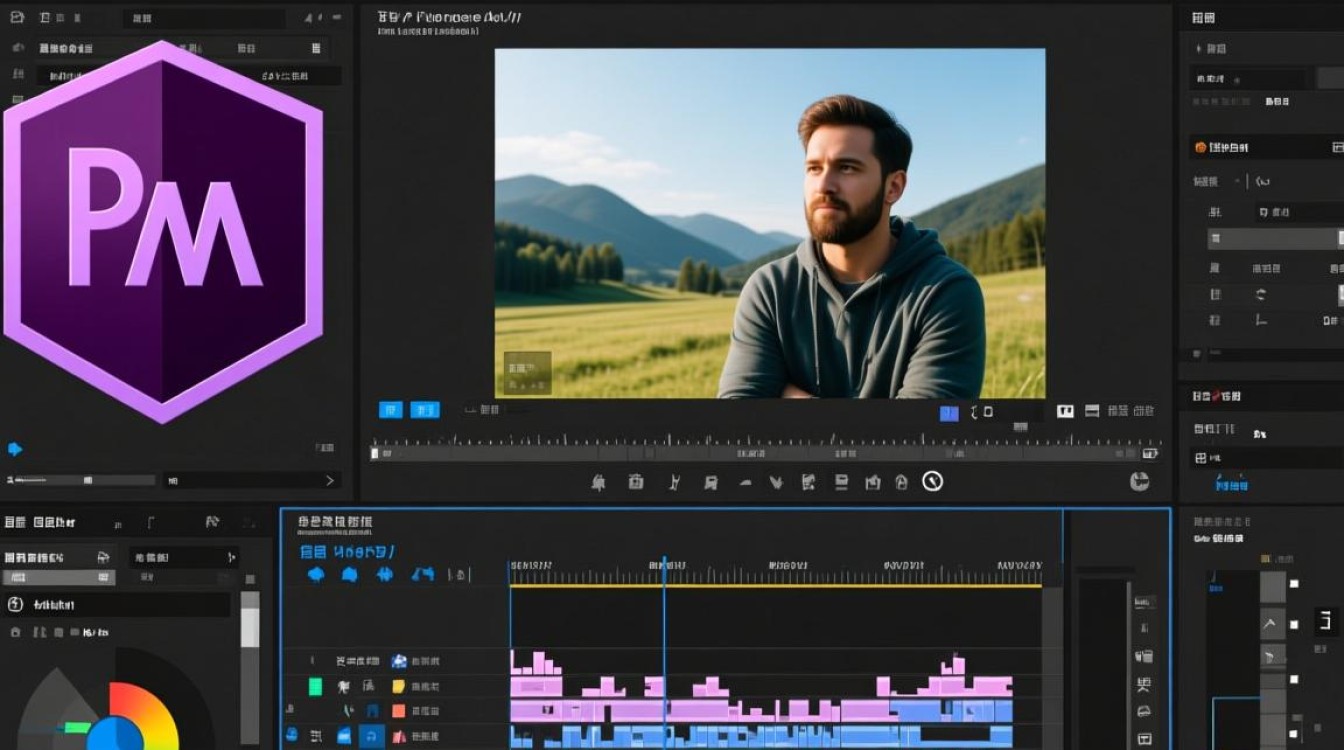Click the padlock icon left of the stopwatch
The width and height of the screenshot is (1344, 750).
pos(901,482)
